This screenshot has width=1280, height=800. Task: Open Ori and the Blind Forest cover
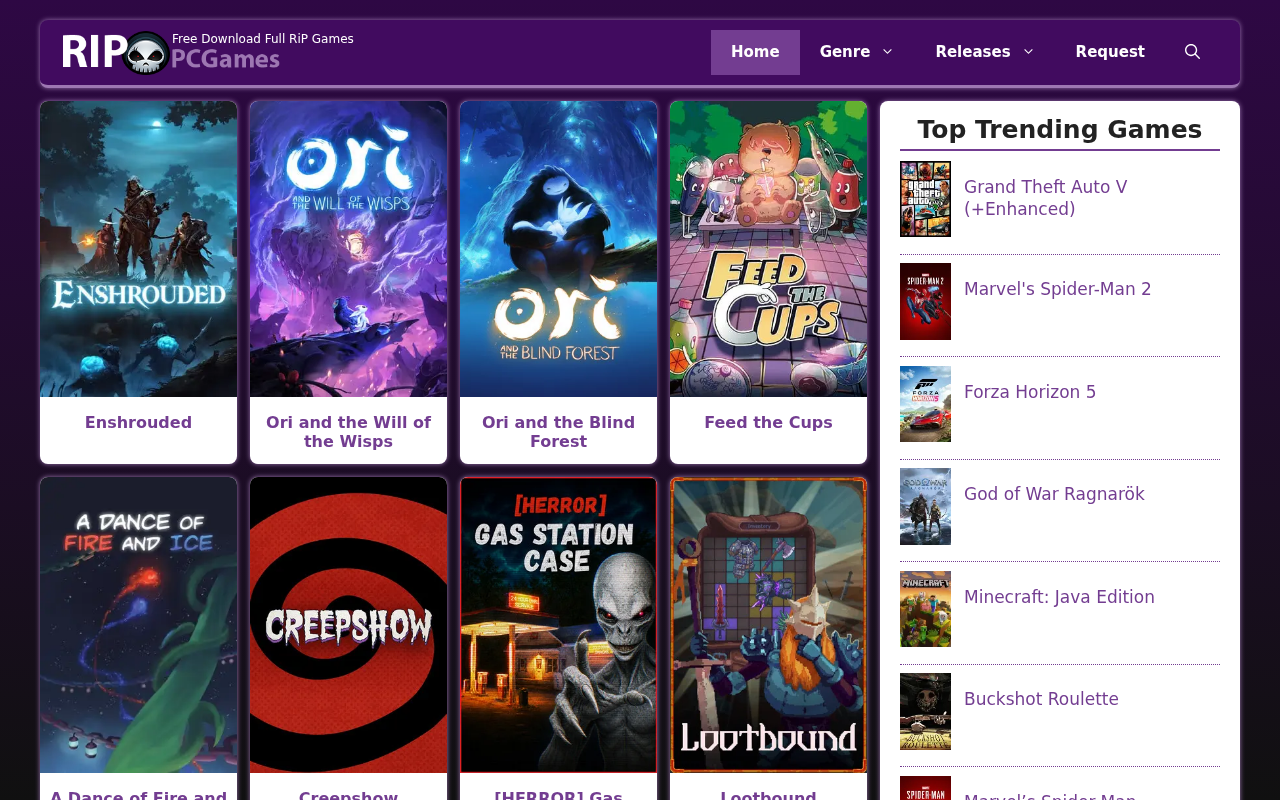[x=559, y=249]
